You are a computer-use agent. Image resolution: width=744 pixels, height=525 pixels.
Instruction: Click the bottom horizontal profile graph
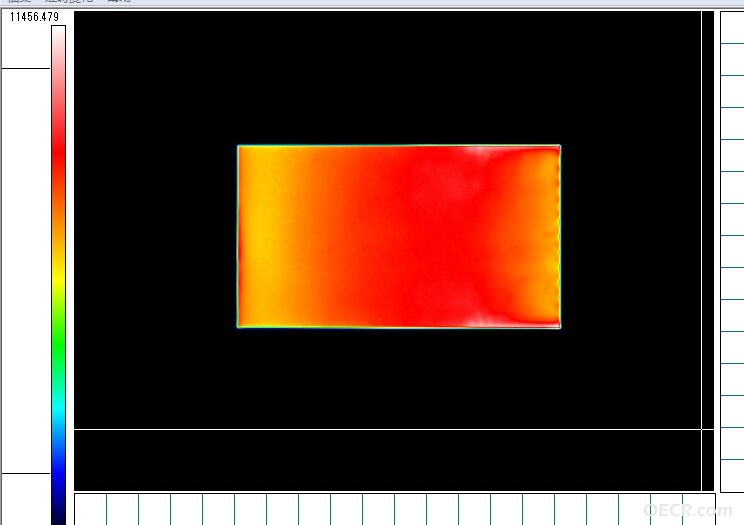pos(395,509)
